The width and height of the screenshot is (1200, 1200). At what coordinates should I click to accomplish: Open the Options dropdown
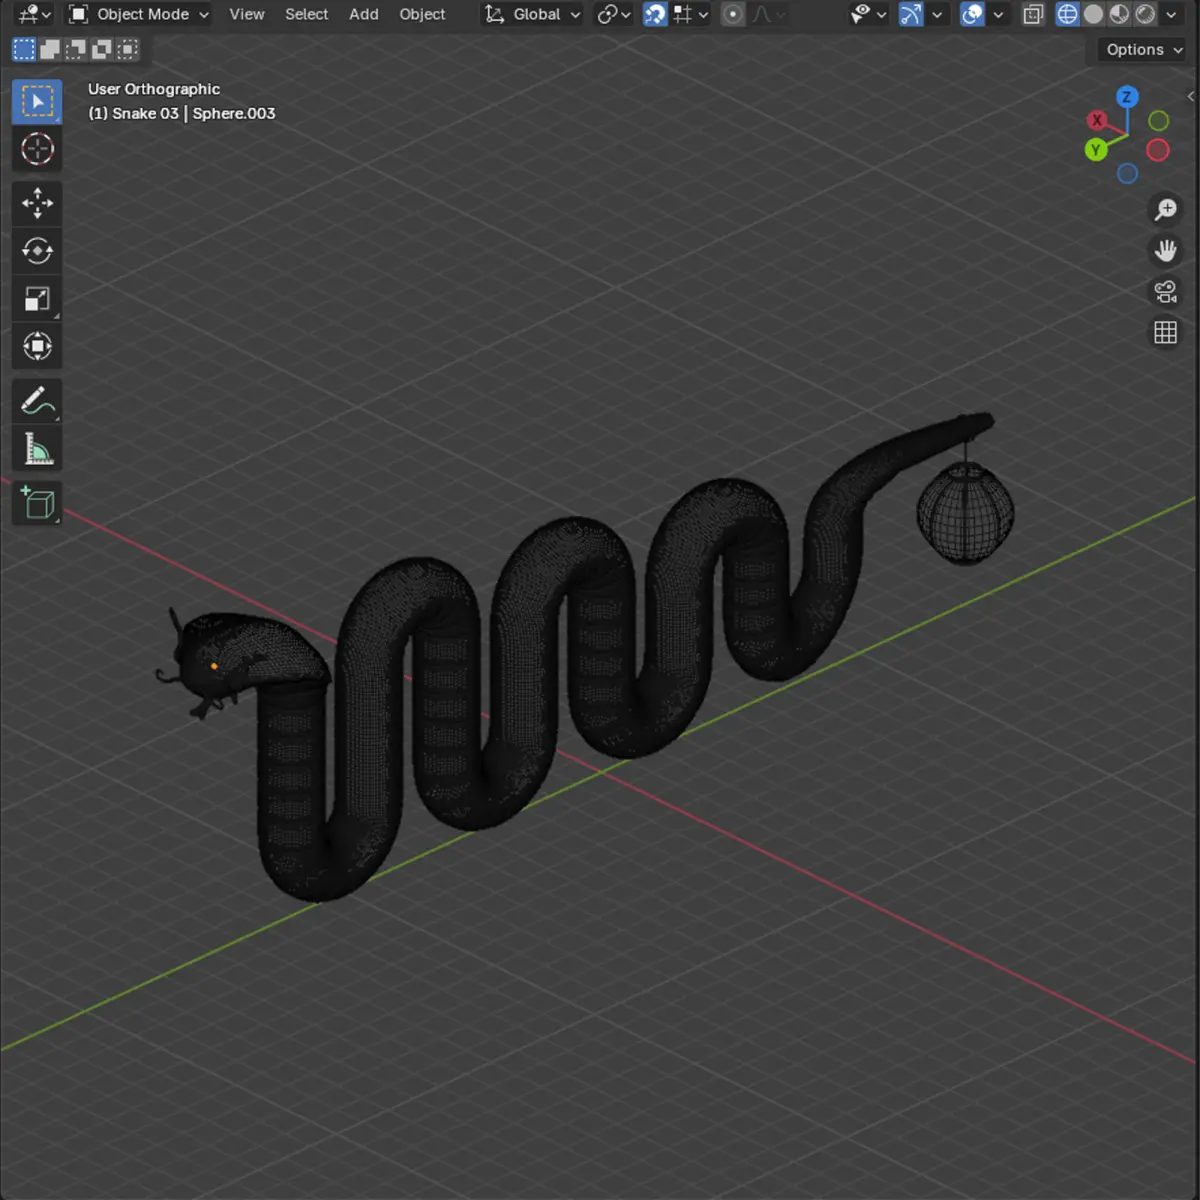[1143, 49]
